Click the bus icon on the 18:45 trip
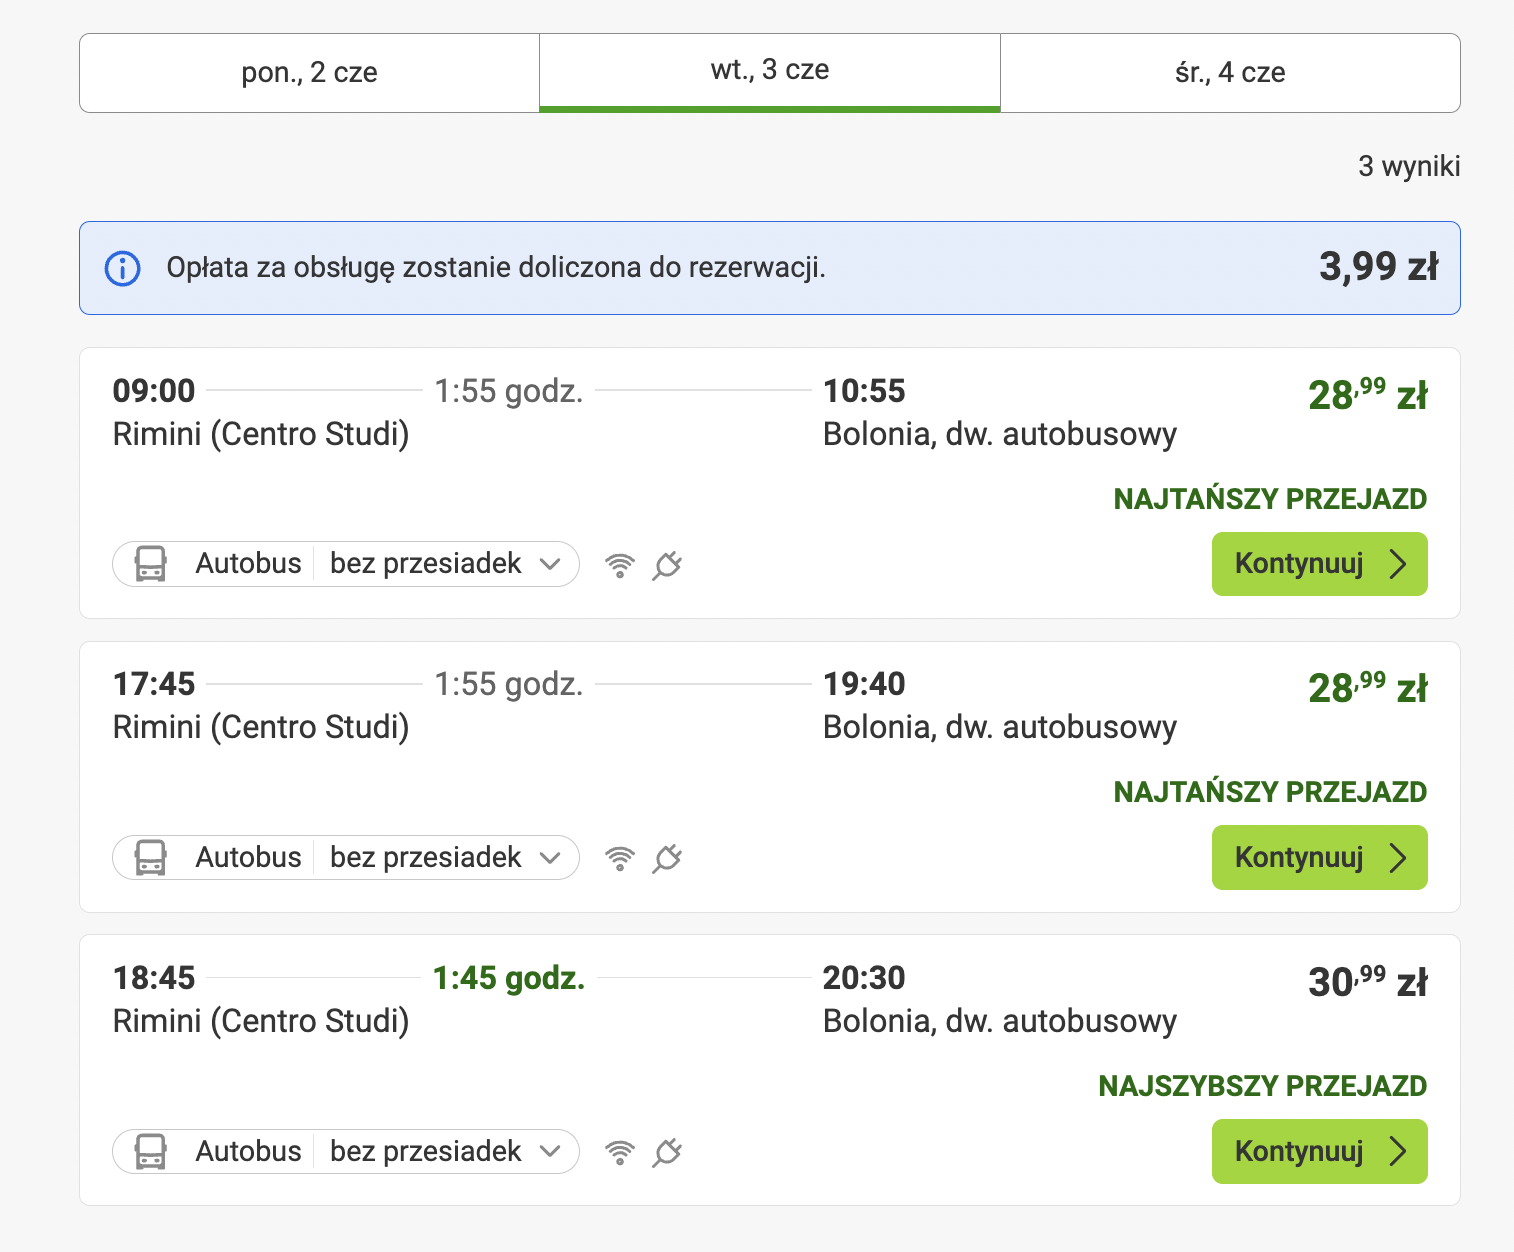Screen dimensions: 1514x1252 click(x=151, y=1151)
